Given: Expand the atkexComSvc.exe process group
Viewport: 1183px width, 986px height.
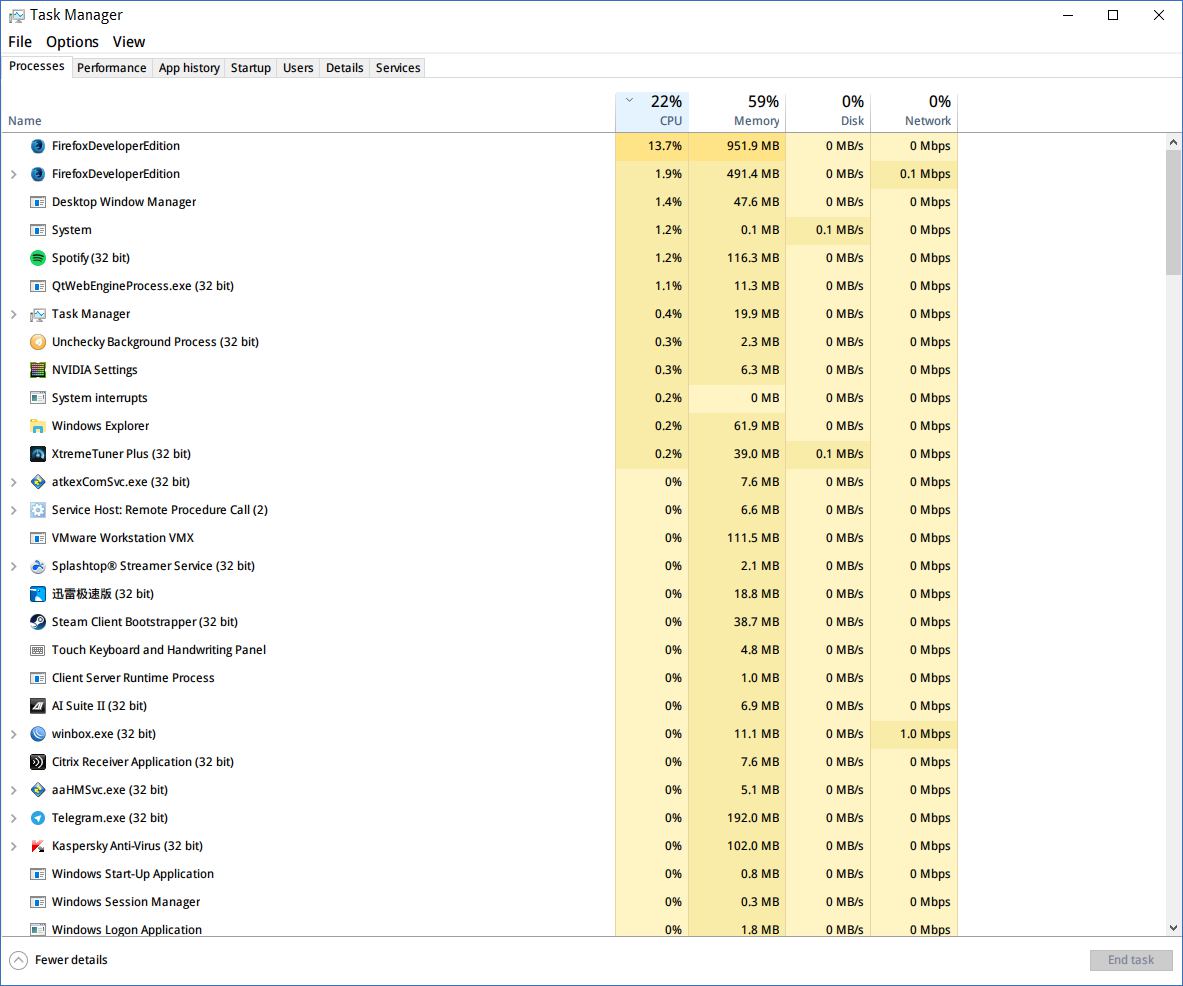Looking at the screenshot, I should (x=14, y=482).
